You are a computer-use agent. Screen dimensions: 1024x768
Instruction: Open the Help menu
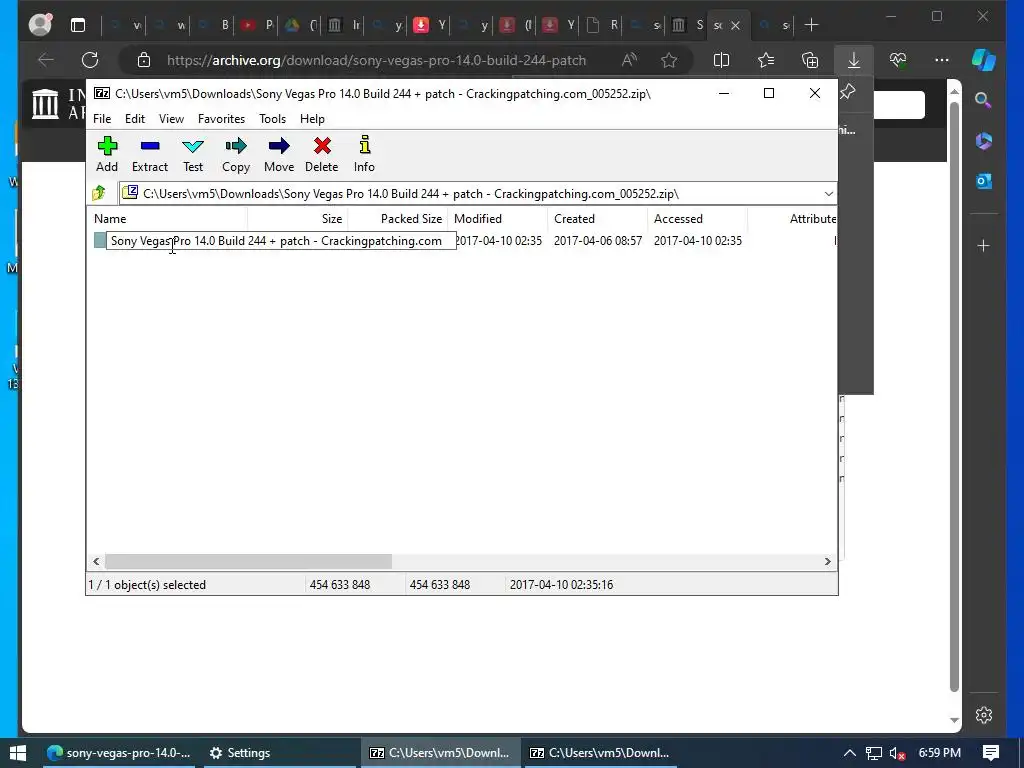[x=312, y=119]
